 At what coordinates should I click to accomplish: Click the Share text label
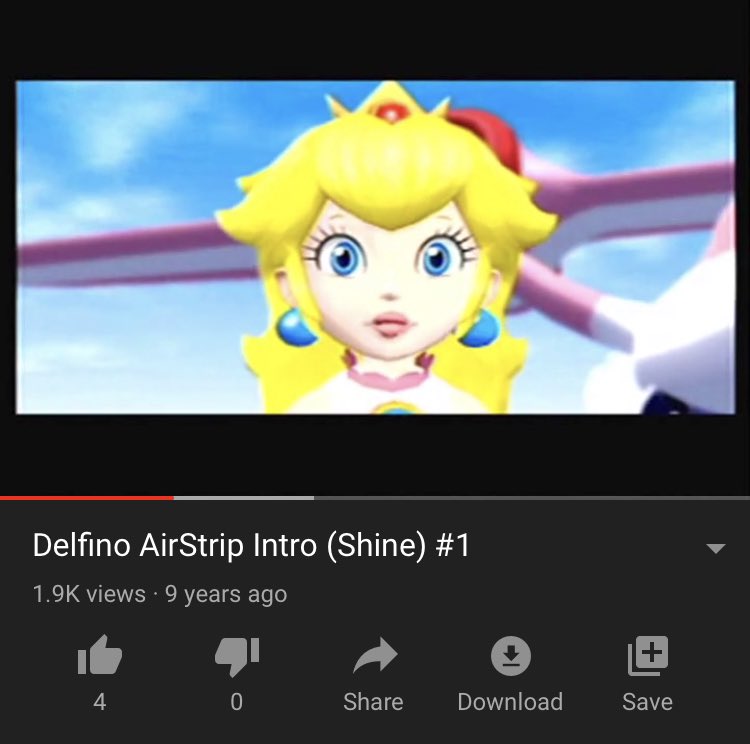click(x=373, y=702)
